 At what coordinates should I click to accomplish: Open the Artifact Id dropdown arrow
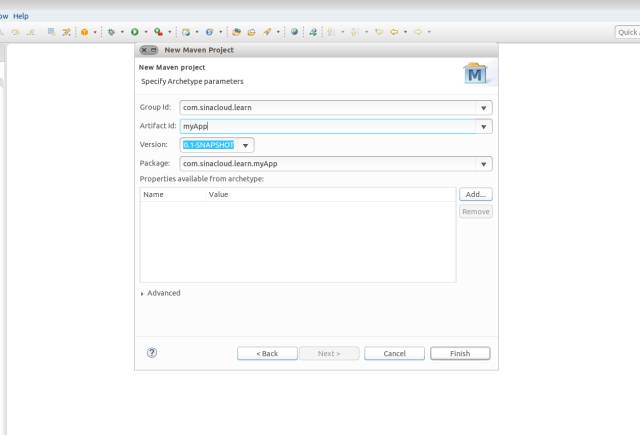pyautogui.click(x=484, y=127)
